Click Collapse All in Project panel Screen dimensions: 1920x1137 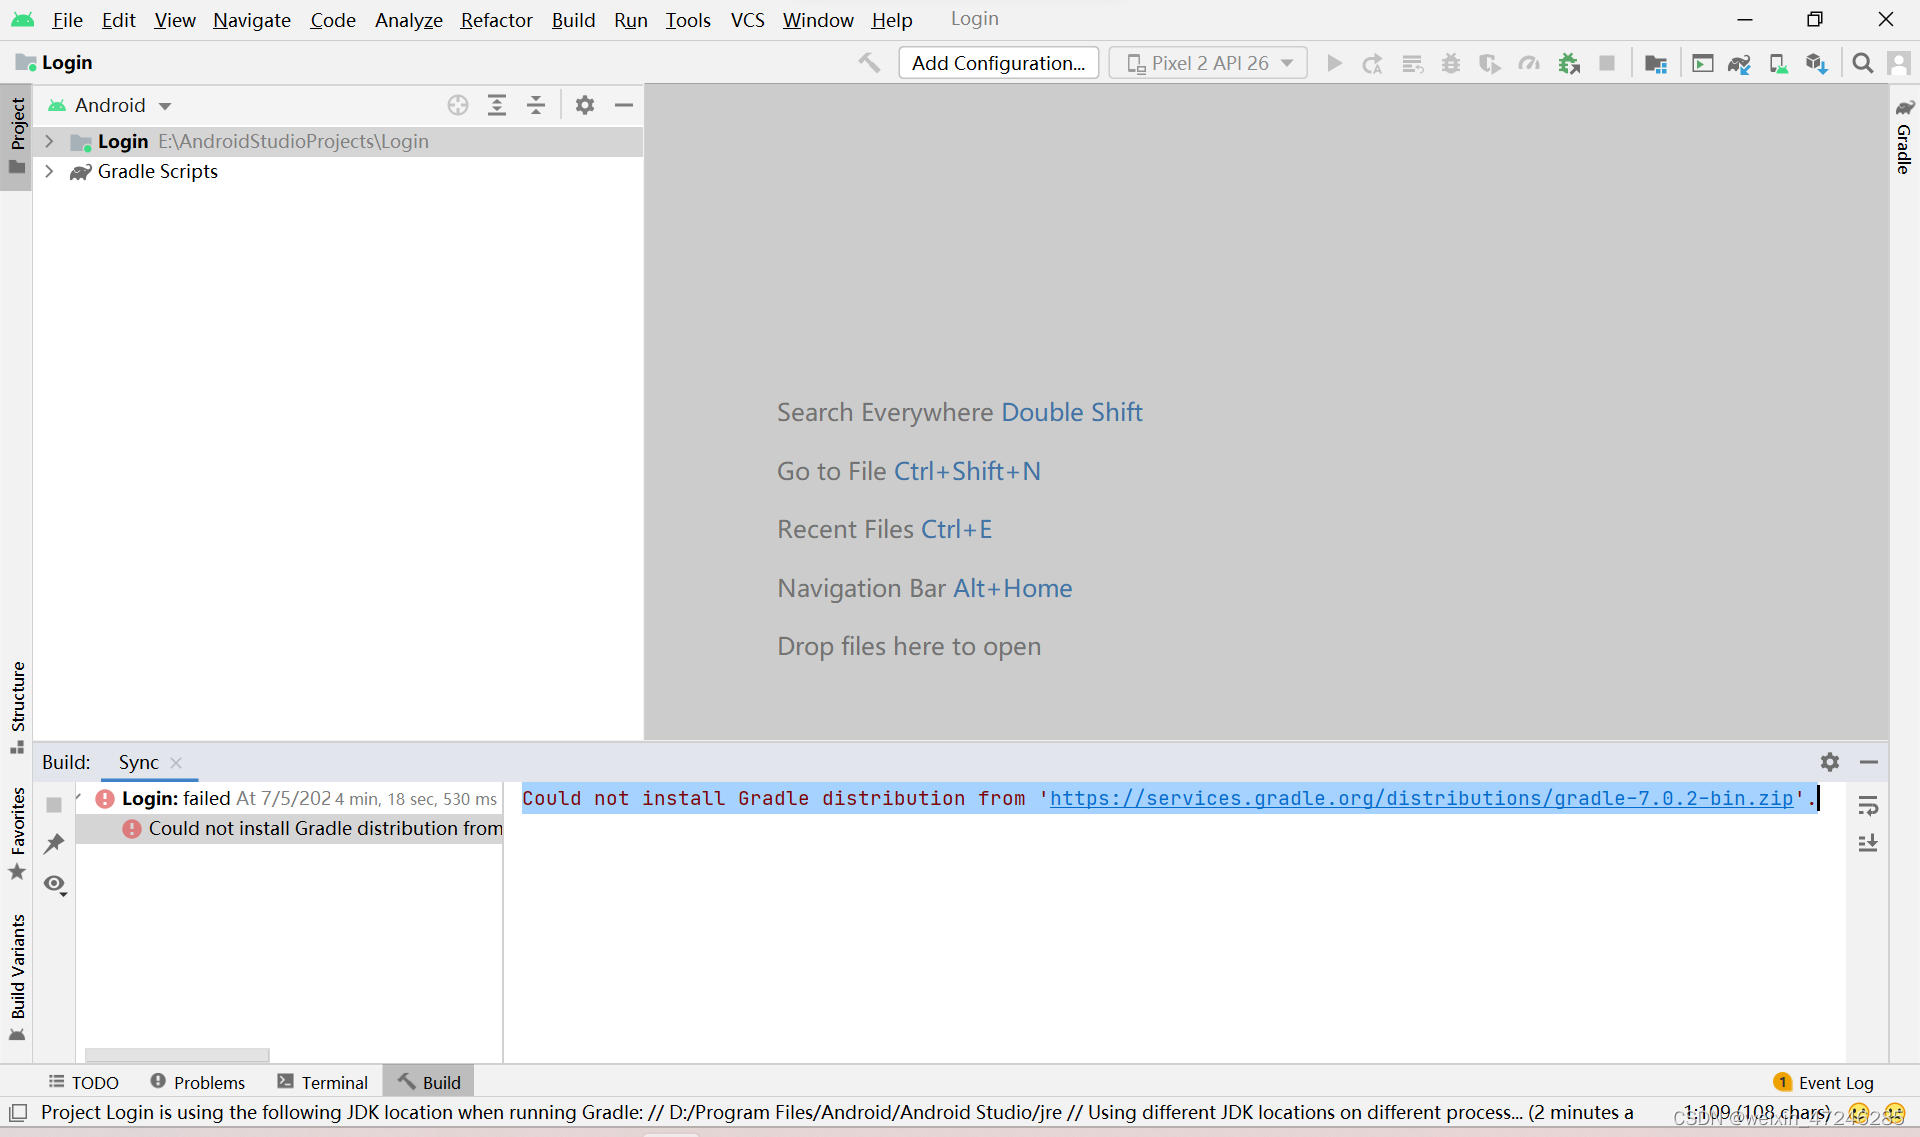pos(536,105)
